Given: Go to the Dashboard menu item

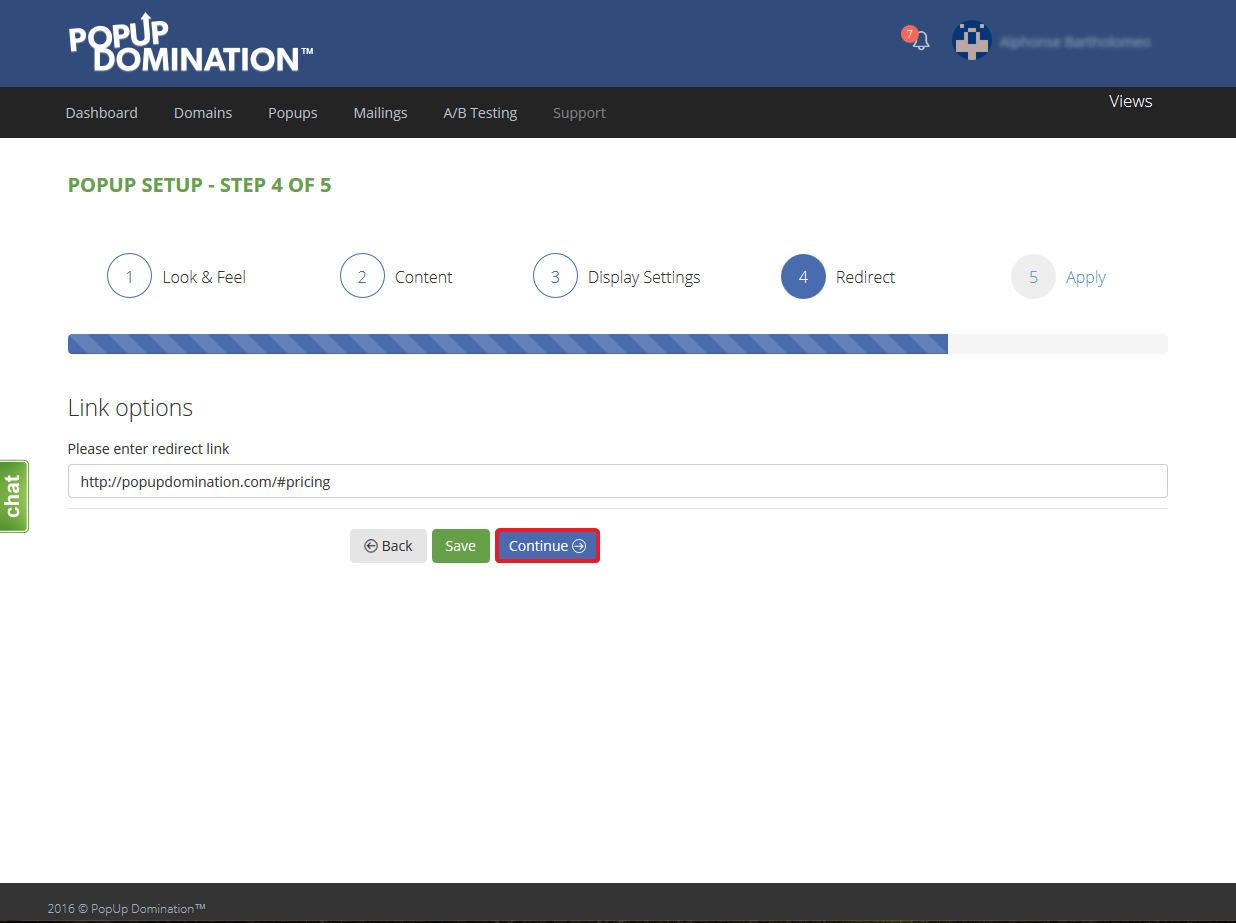Looking at the screenshot, I should pyautogui.click(x=102, y=113).
